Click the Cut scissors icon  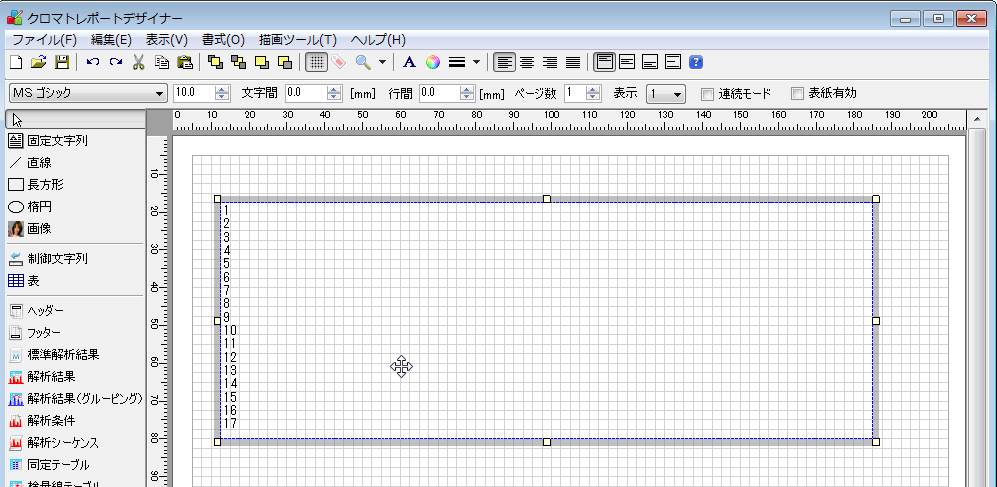138,62
